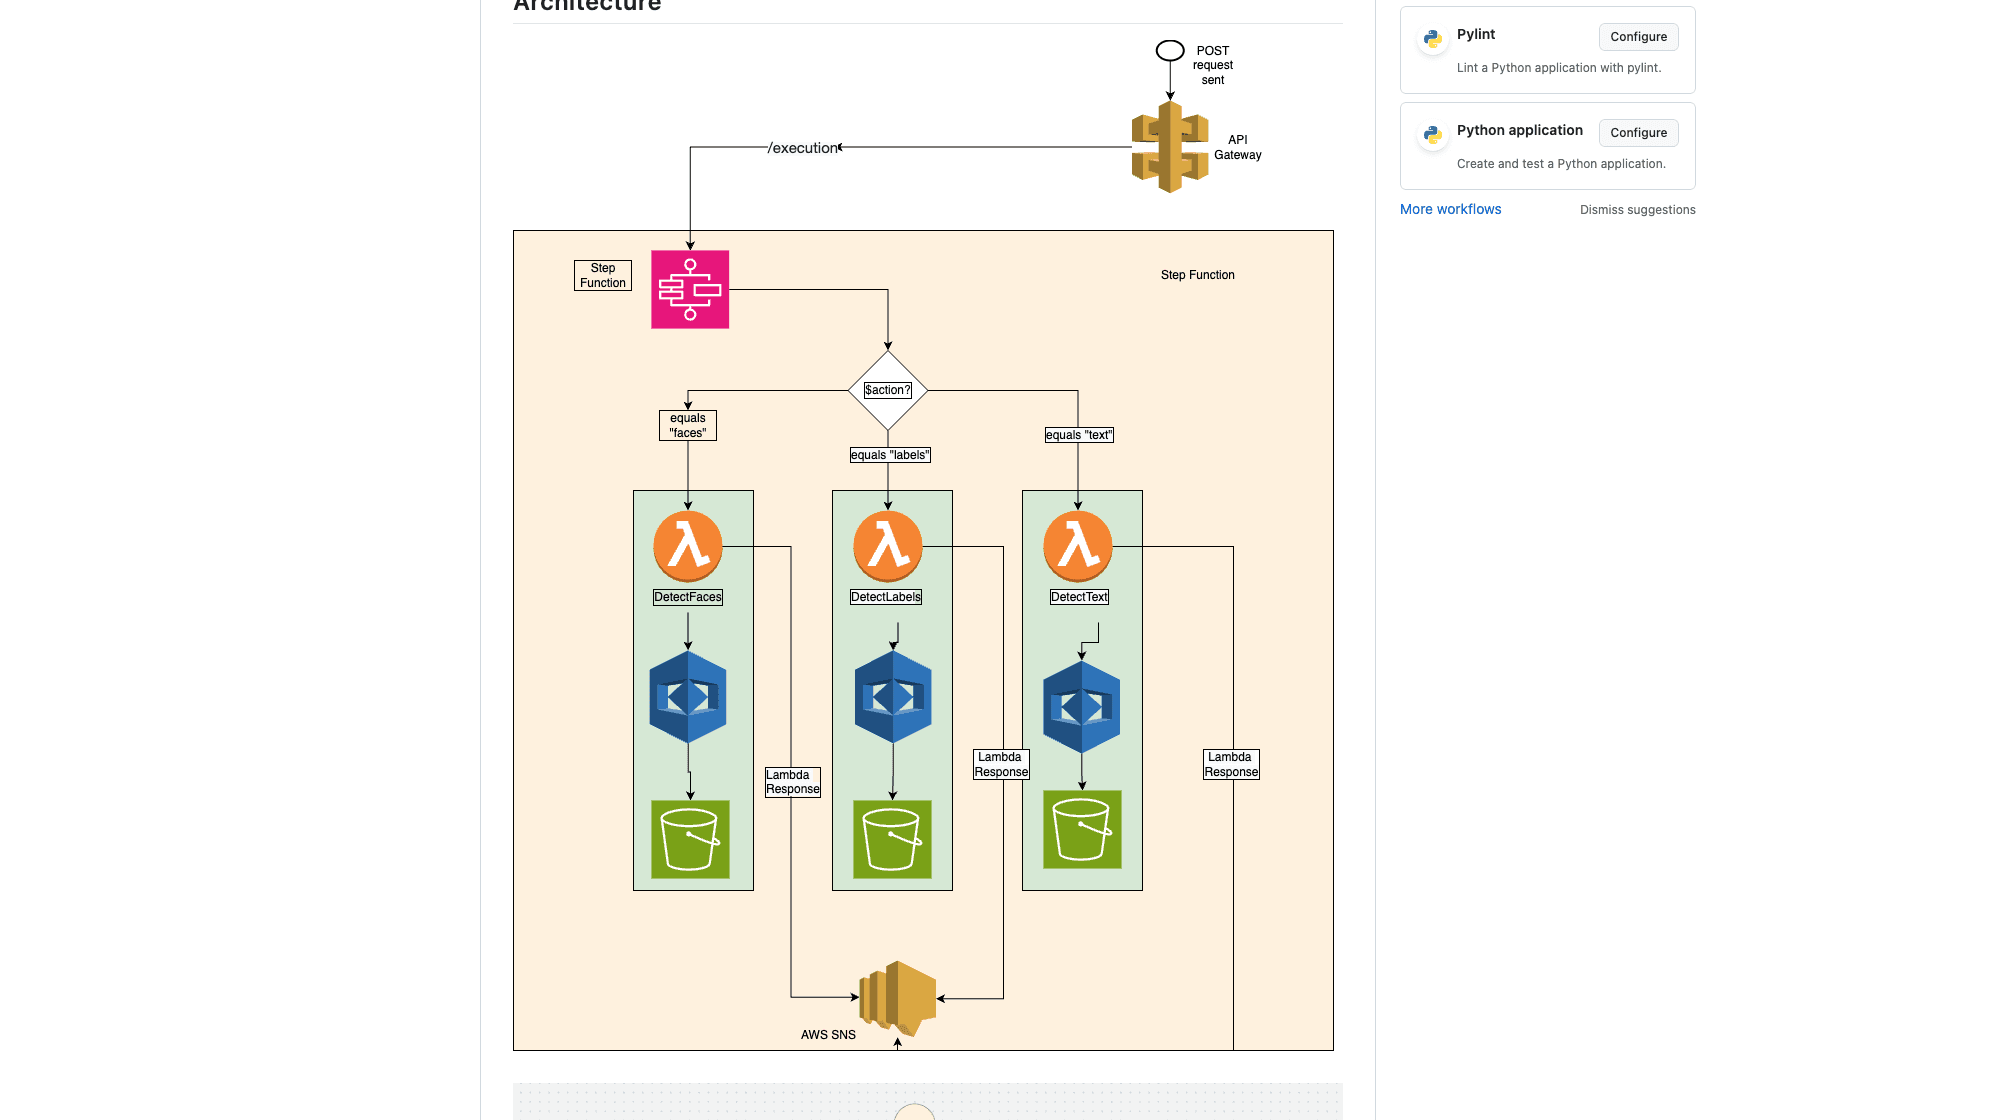Configure the Python application workflow
The image size is (2016, 1120).
click(x=1638, y=133)
